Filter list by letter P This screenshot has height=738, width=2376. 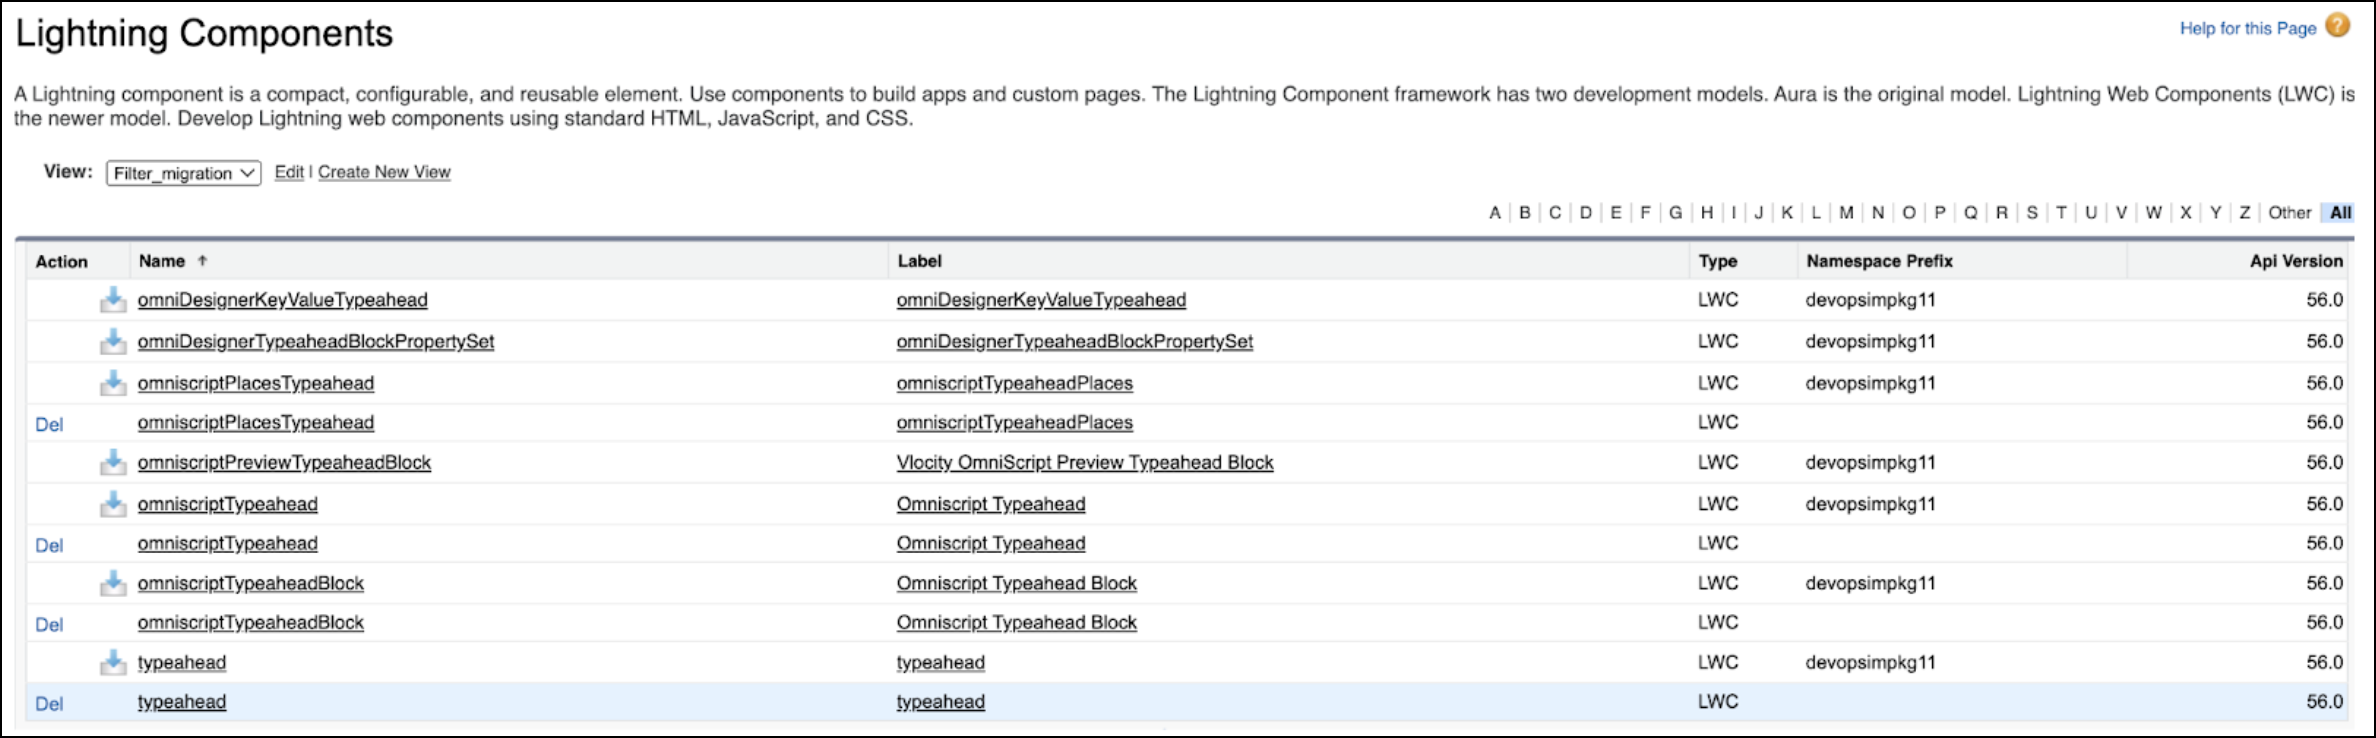coord(1940,213)
